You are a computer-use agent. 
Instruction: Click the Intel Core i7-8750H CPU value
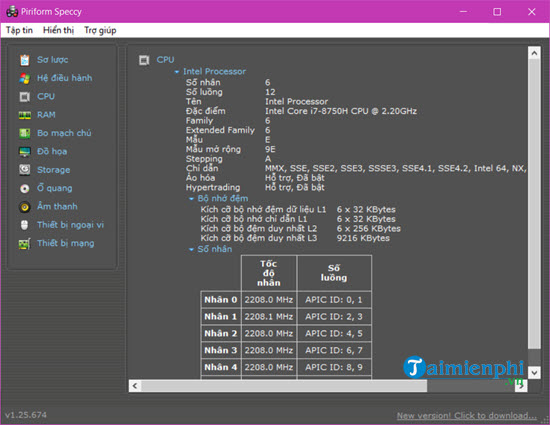[341, 111]
